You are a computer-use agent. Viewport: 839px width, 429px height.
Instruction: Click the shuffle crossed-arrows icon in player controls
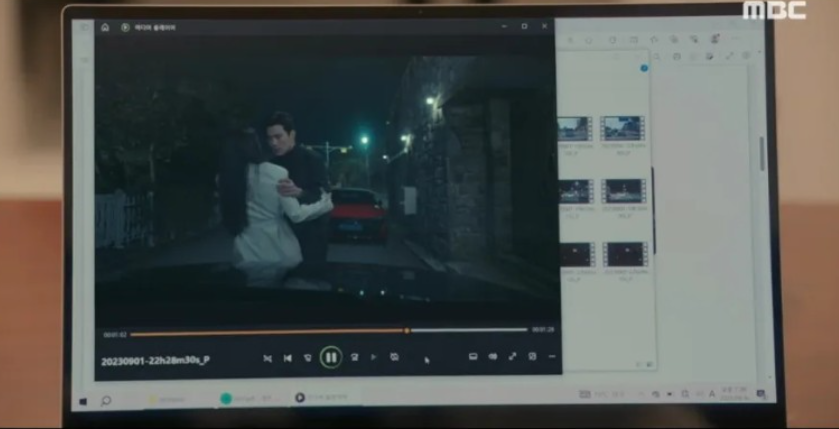268,358
